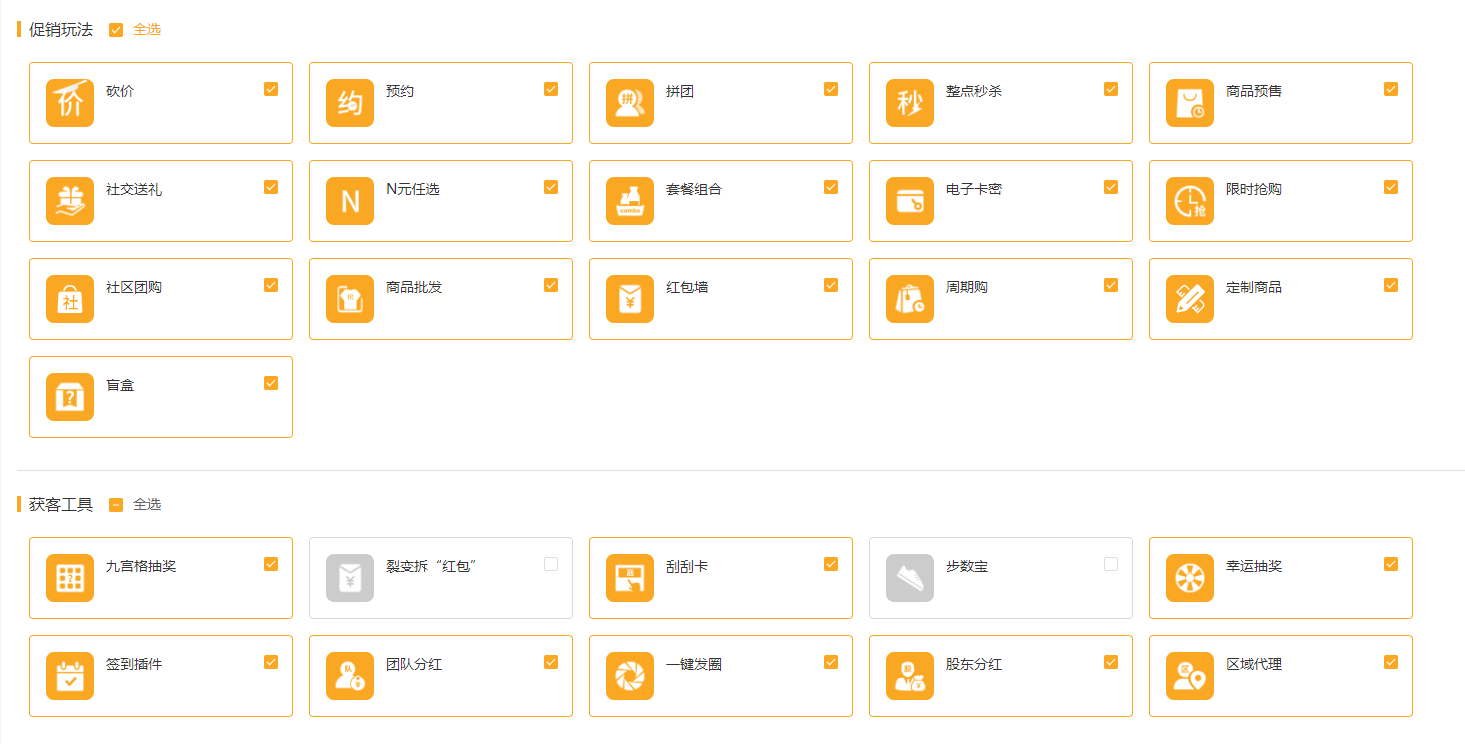1465x744 pixels.
Task: Select the 幸运抽奖 lucky wheel icon
Action: [x=1190, y=578]
